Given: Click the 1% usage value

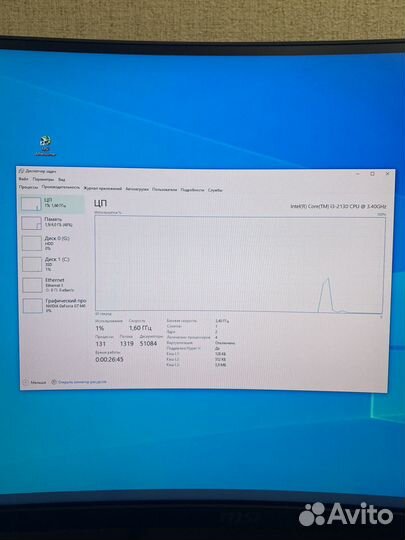Looking at the screenshot, I should point(100,328).
